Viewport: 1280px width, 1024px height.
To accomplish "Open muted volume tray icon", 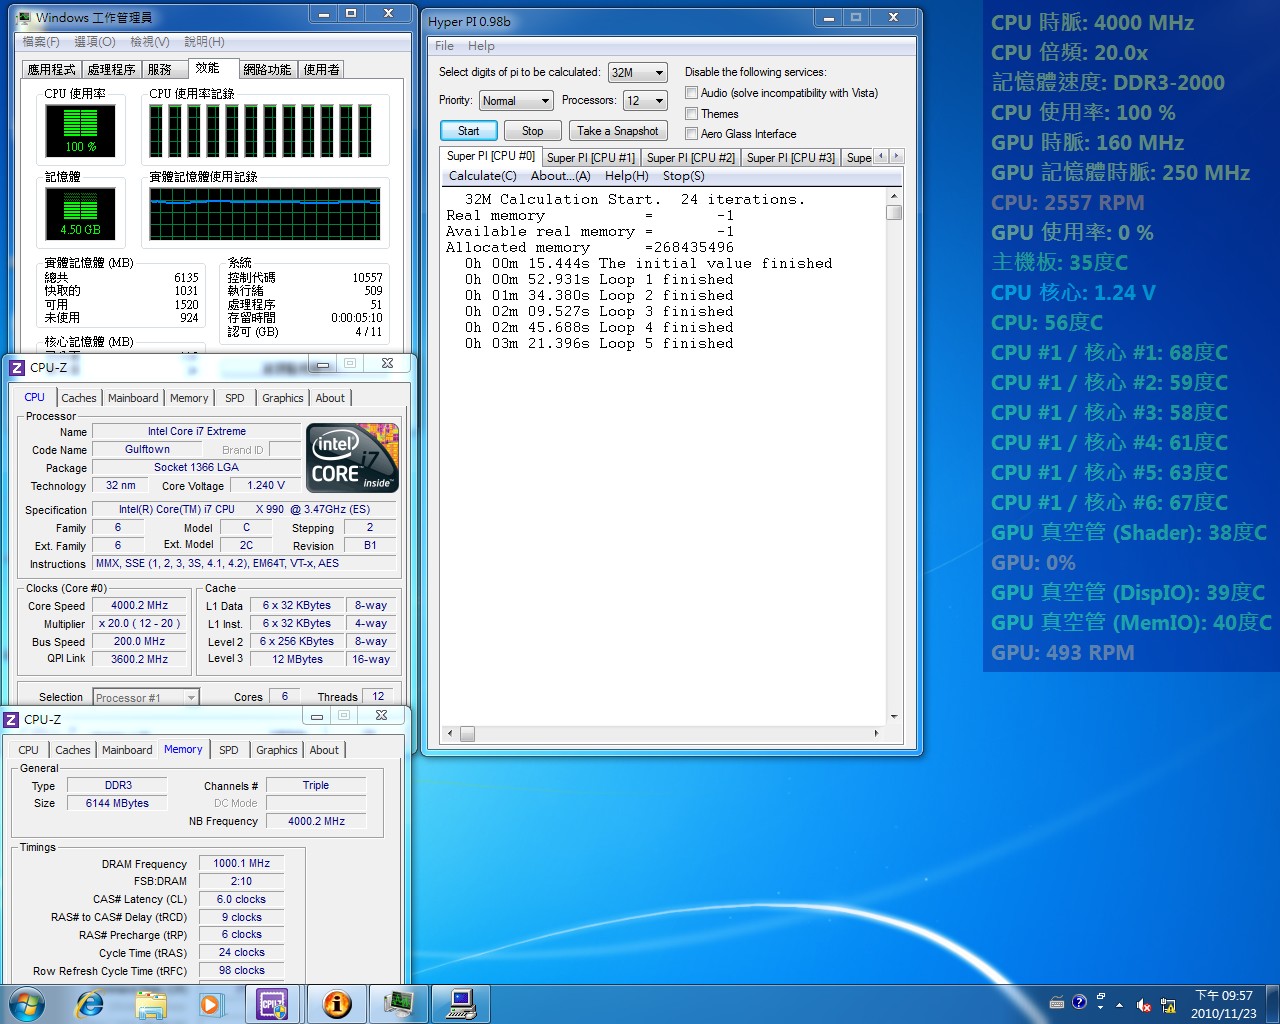I will tap(1144, 1005).
